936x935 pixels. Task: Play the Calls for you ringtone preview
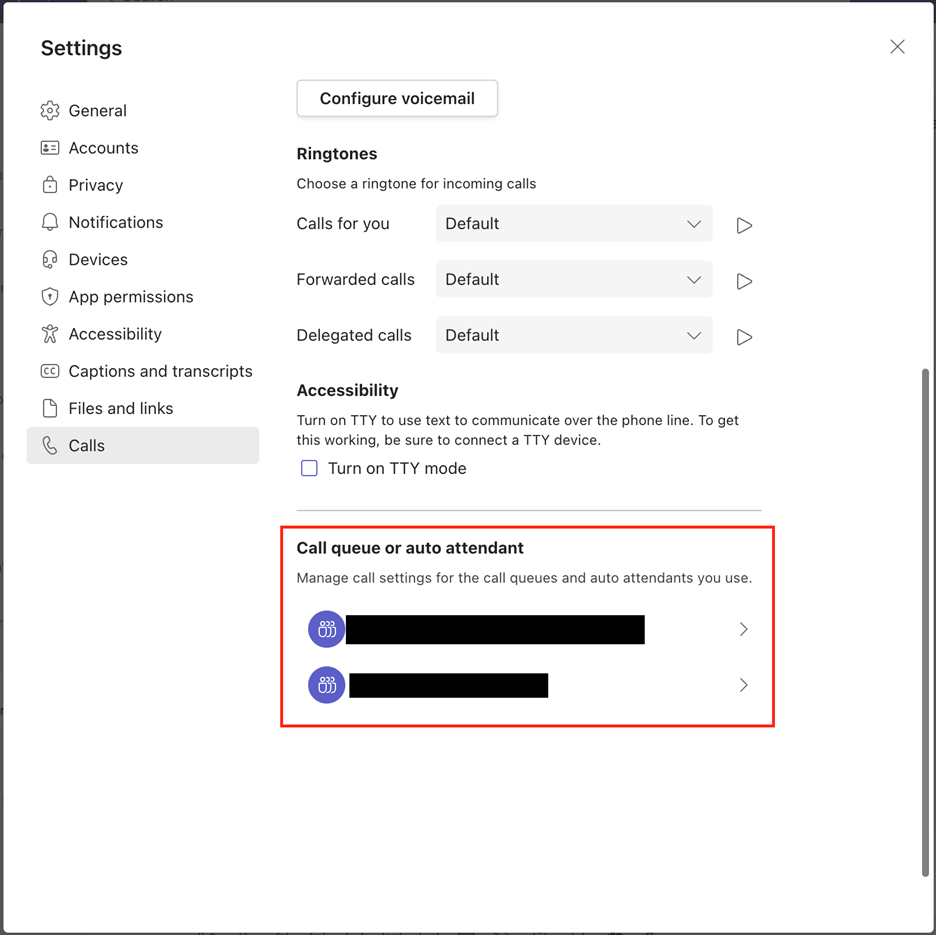pyautogui.click(x=744, y=225)
